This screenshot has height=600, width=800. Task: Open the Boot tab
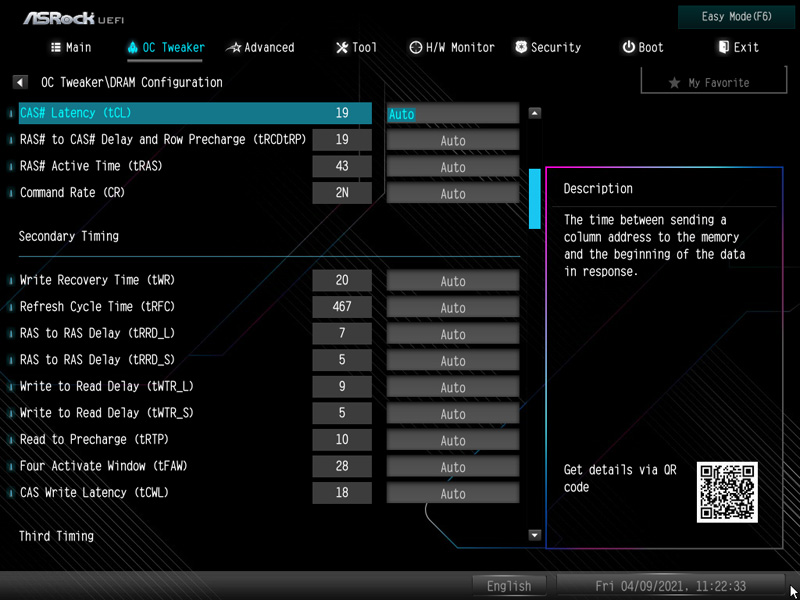pos(643,47)
